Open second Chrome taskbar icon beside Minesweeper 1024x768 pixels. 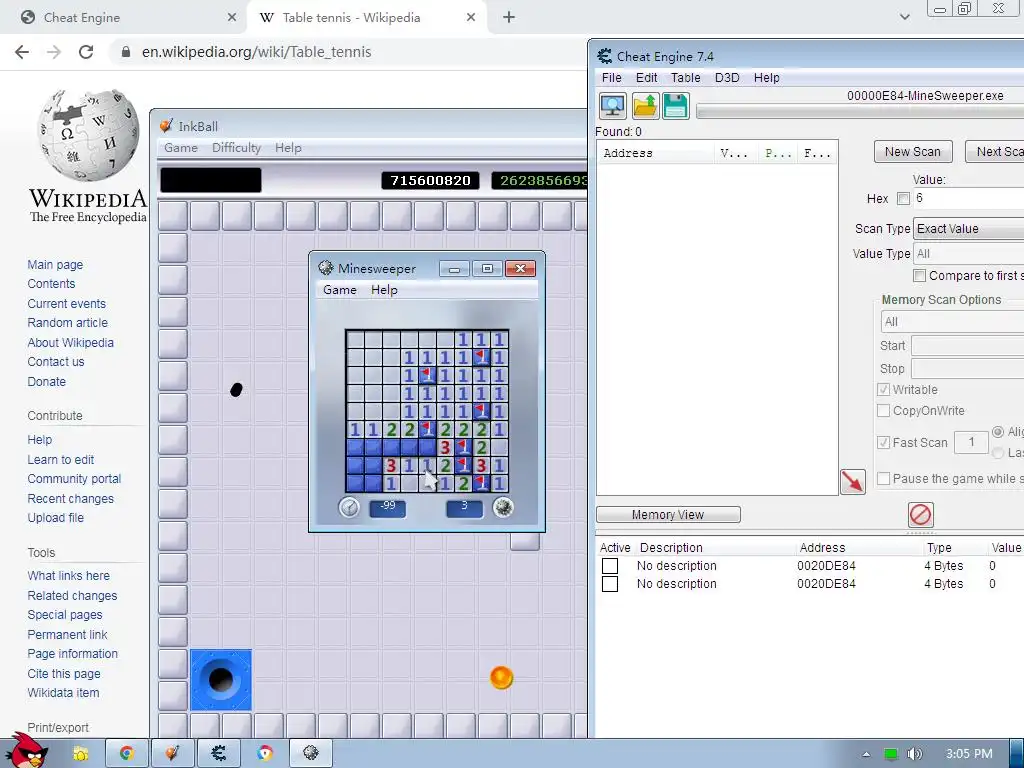coord(264,754)
